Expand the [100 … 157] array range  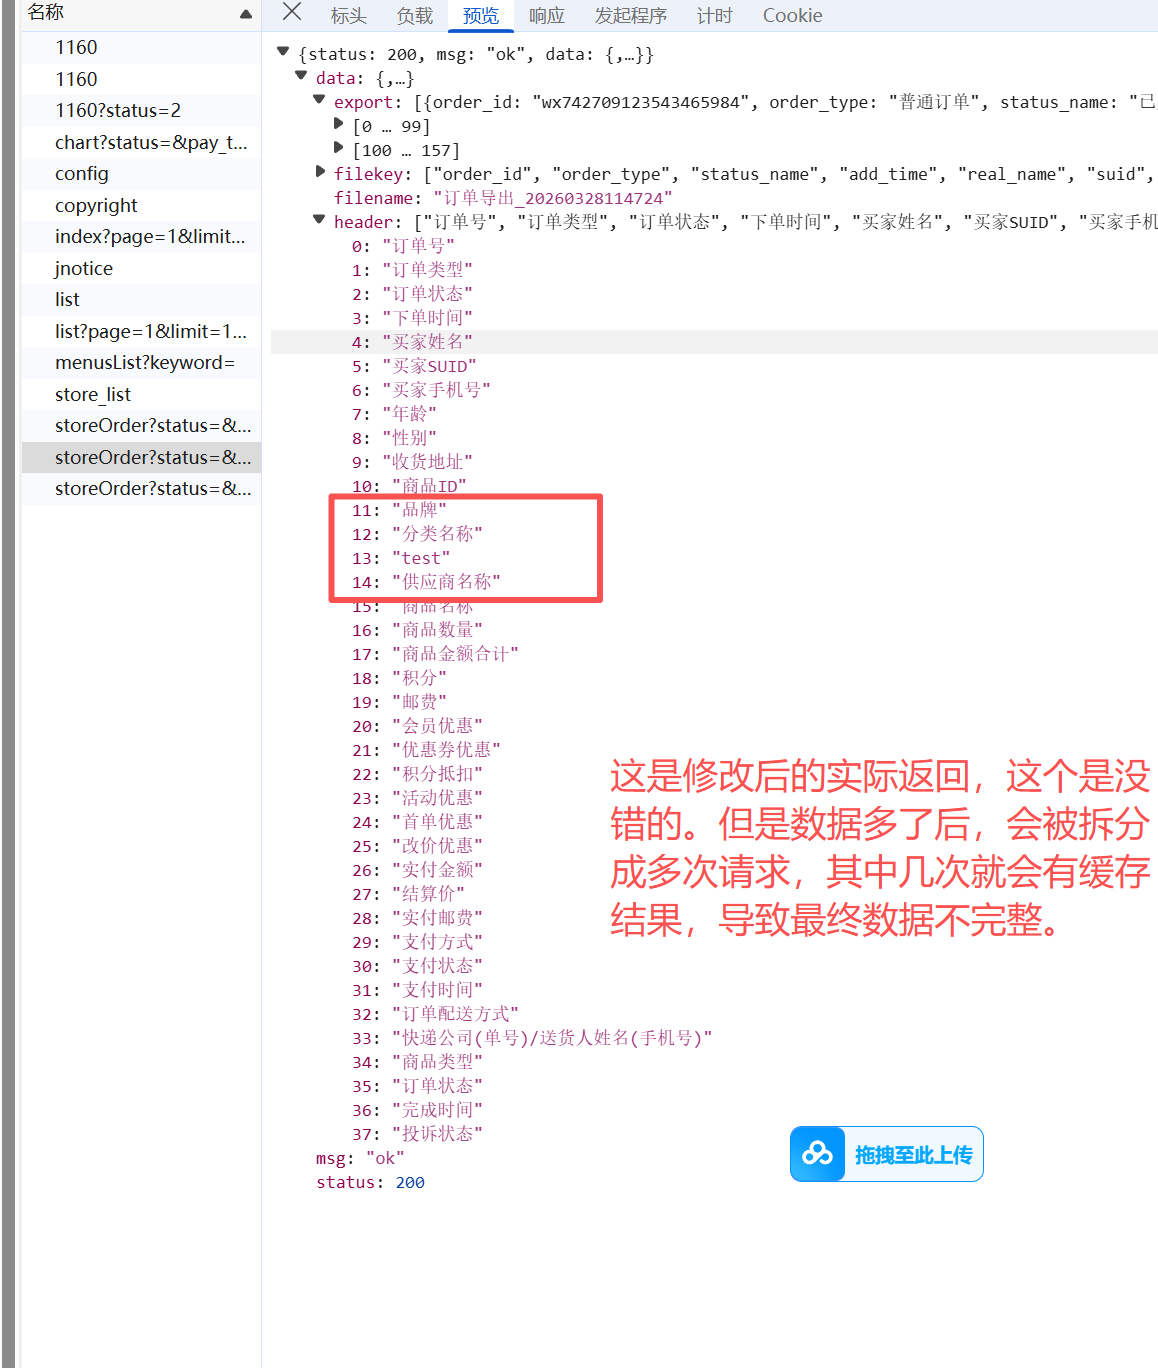pyautogui.click(x=339, y=148)
